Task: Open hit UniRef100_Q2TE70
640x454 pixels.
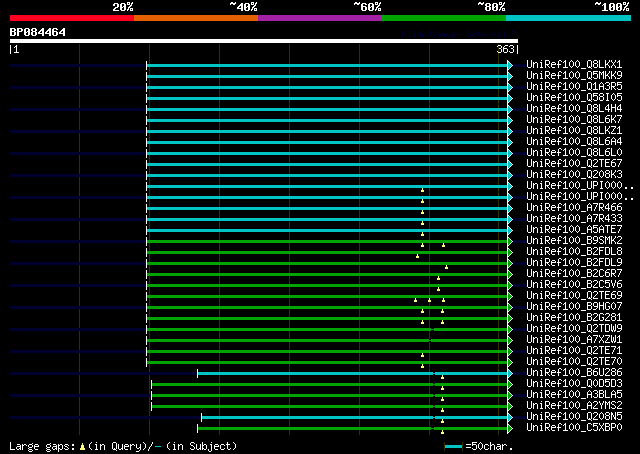Action: coord(574,361)
